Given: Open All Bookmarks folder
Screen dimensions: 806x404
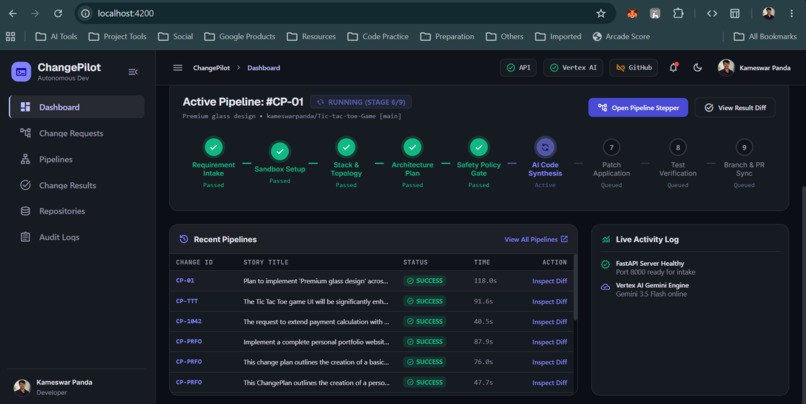Looking at the screenshot, I should tap(765, 36).
